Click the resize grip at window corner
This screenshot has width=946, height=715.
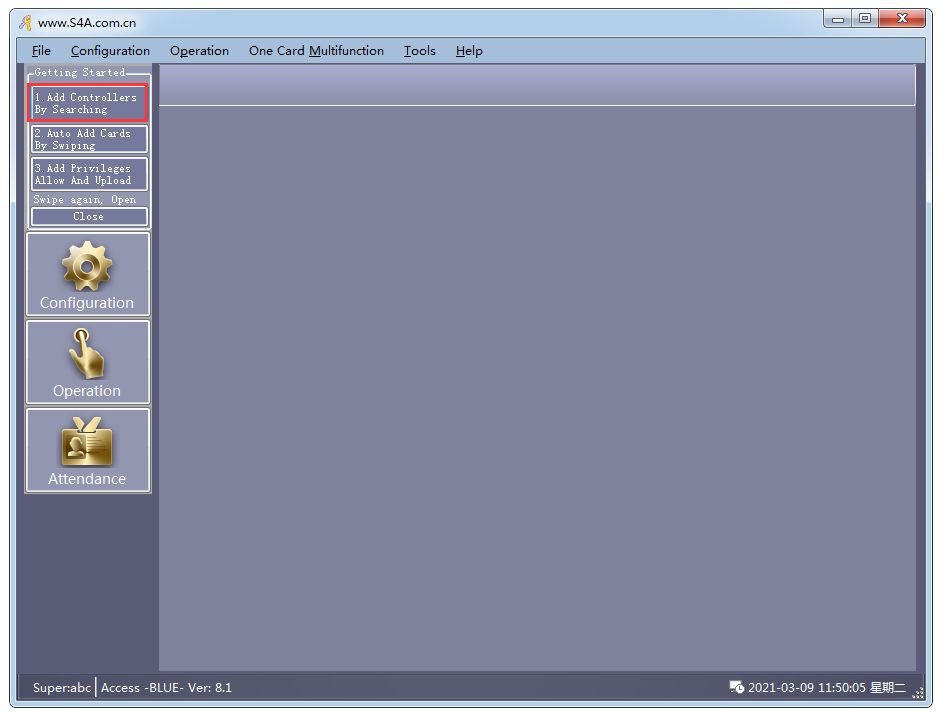pyautogui.click(x=918, y=692)
